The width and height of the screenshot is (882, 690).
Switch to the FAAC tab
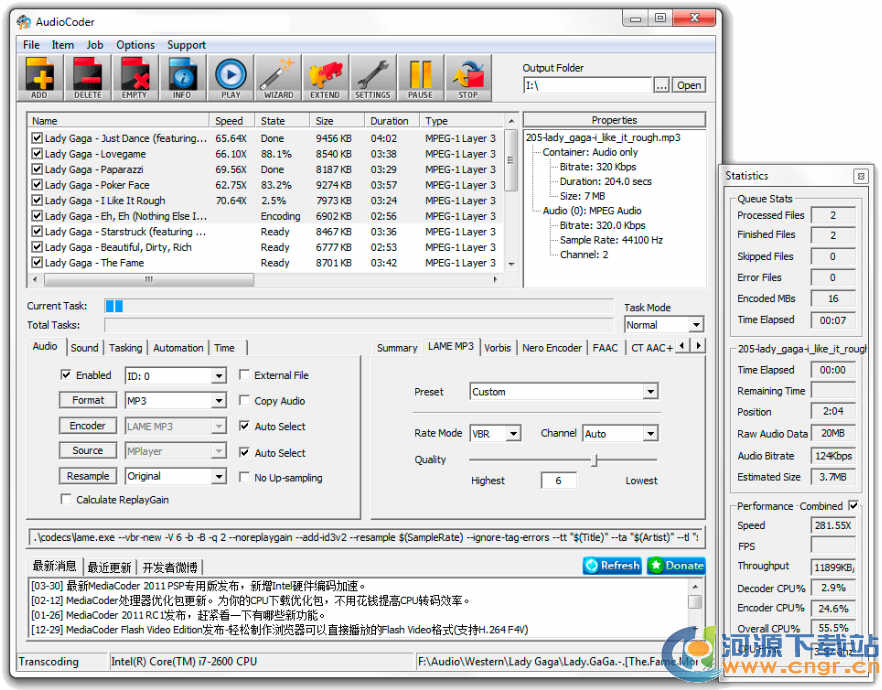tap(605, 348)
